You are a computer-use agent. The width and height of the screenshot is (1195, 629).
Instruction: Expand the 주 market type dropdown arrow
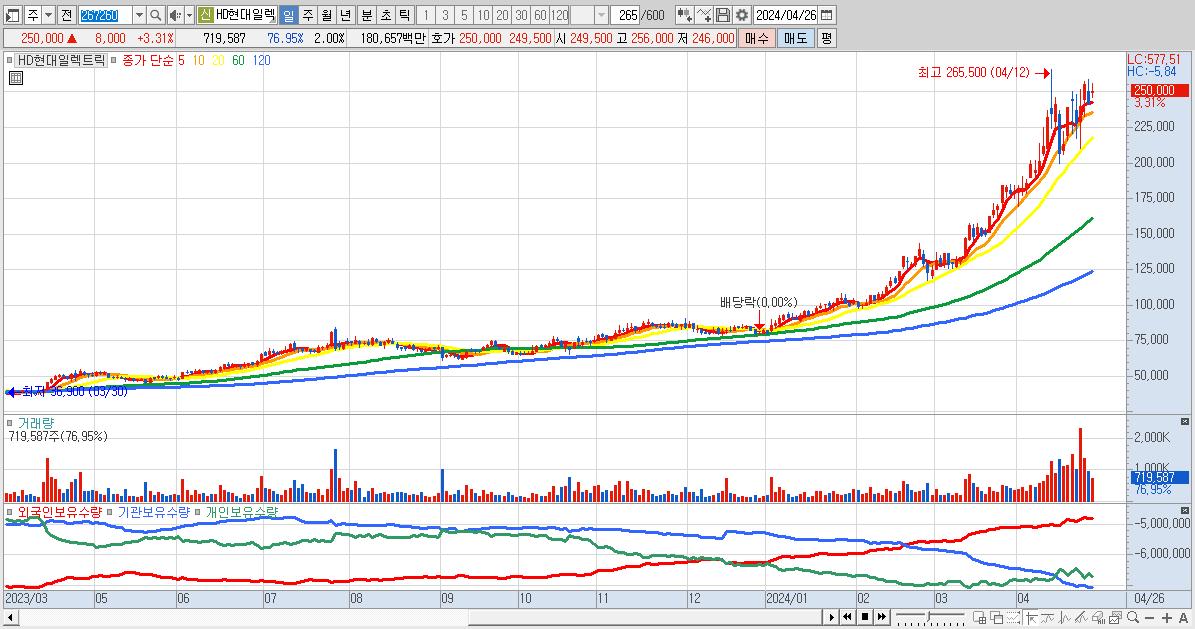(48, 15)
